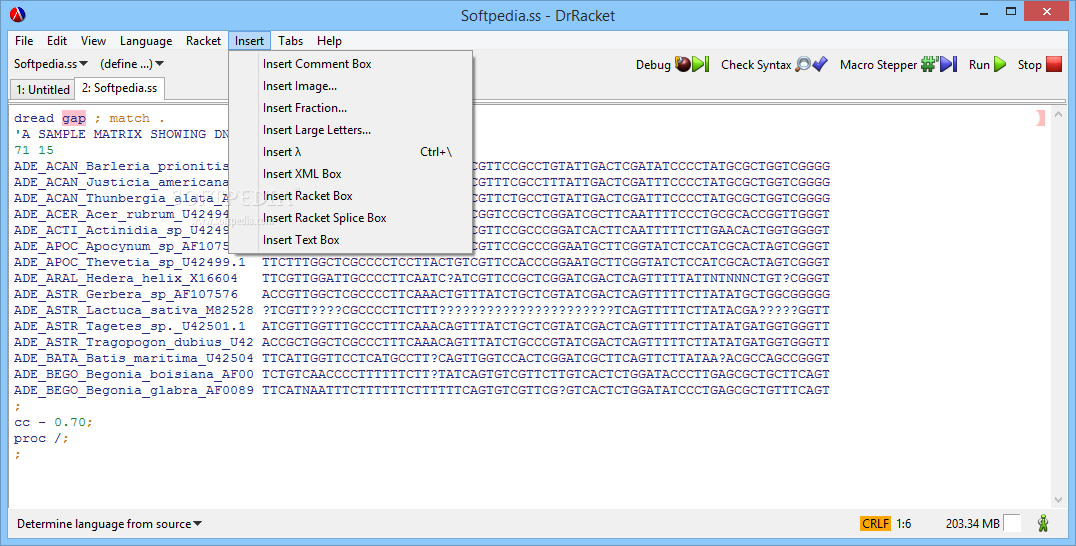
Task: Choose Insert Fraction...
Action: click(351, 108)
